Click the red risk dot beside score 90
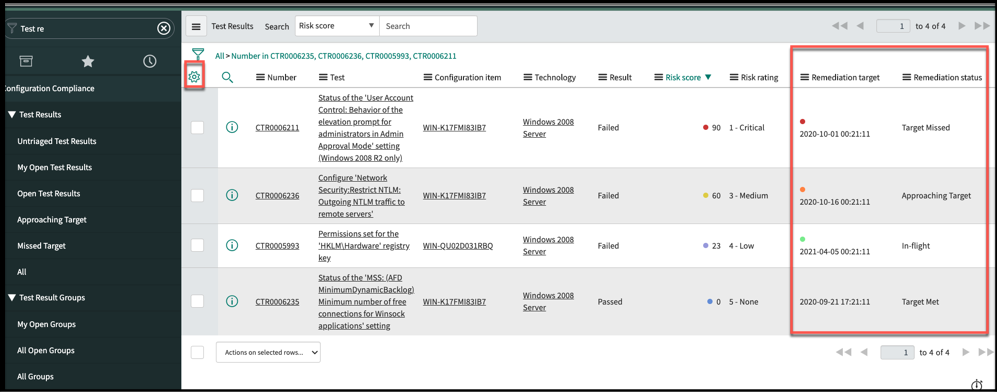997x392 pixels. 706,128
